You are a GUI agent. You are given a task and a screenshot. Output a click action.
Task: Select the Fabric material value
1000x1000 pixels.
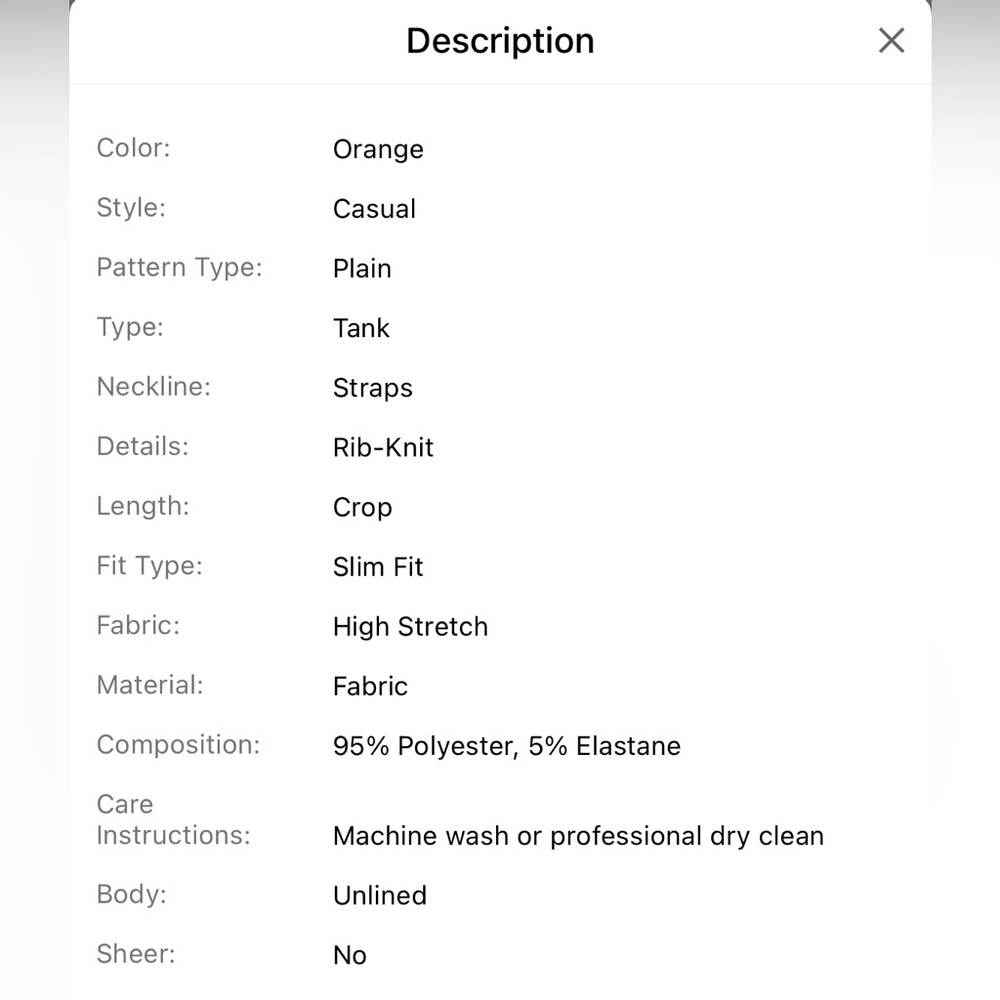coord(371,687)
